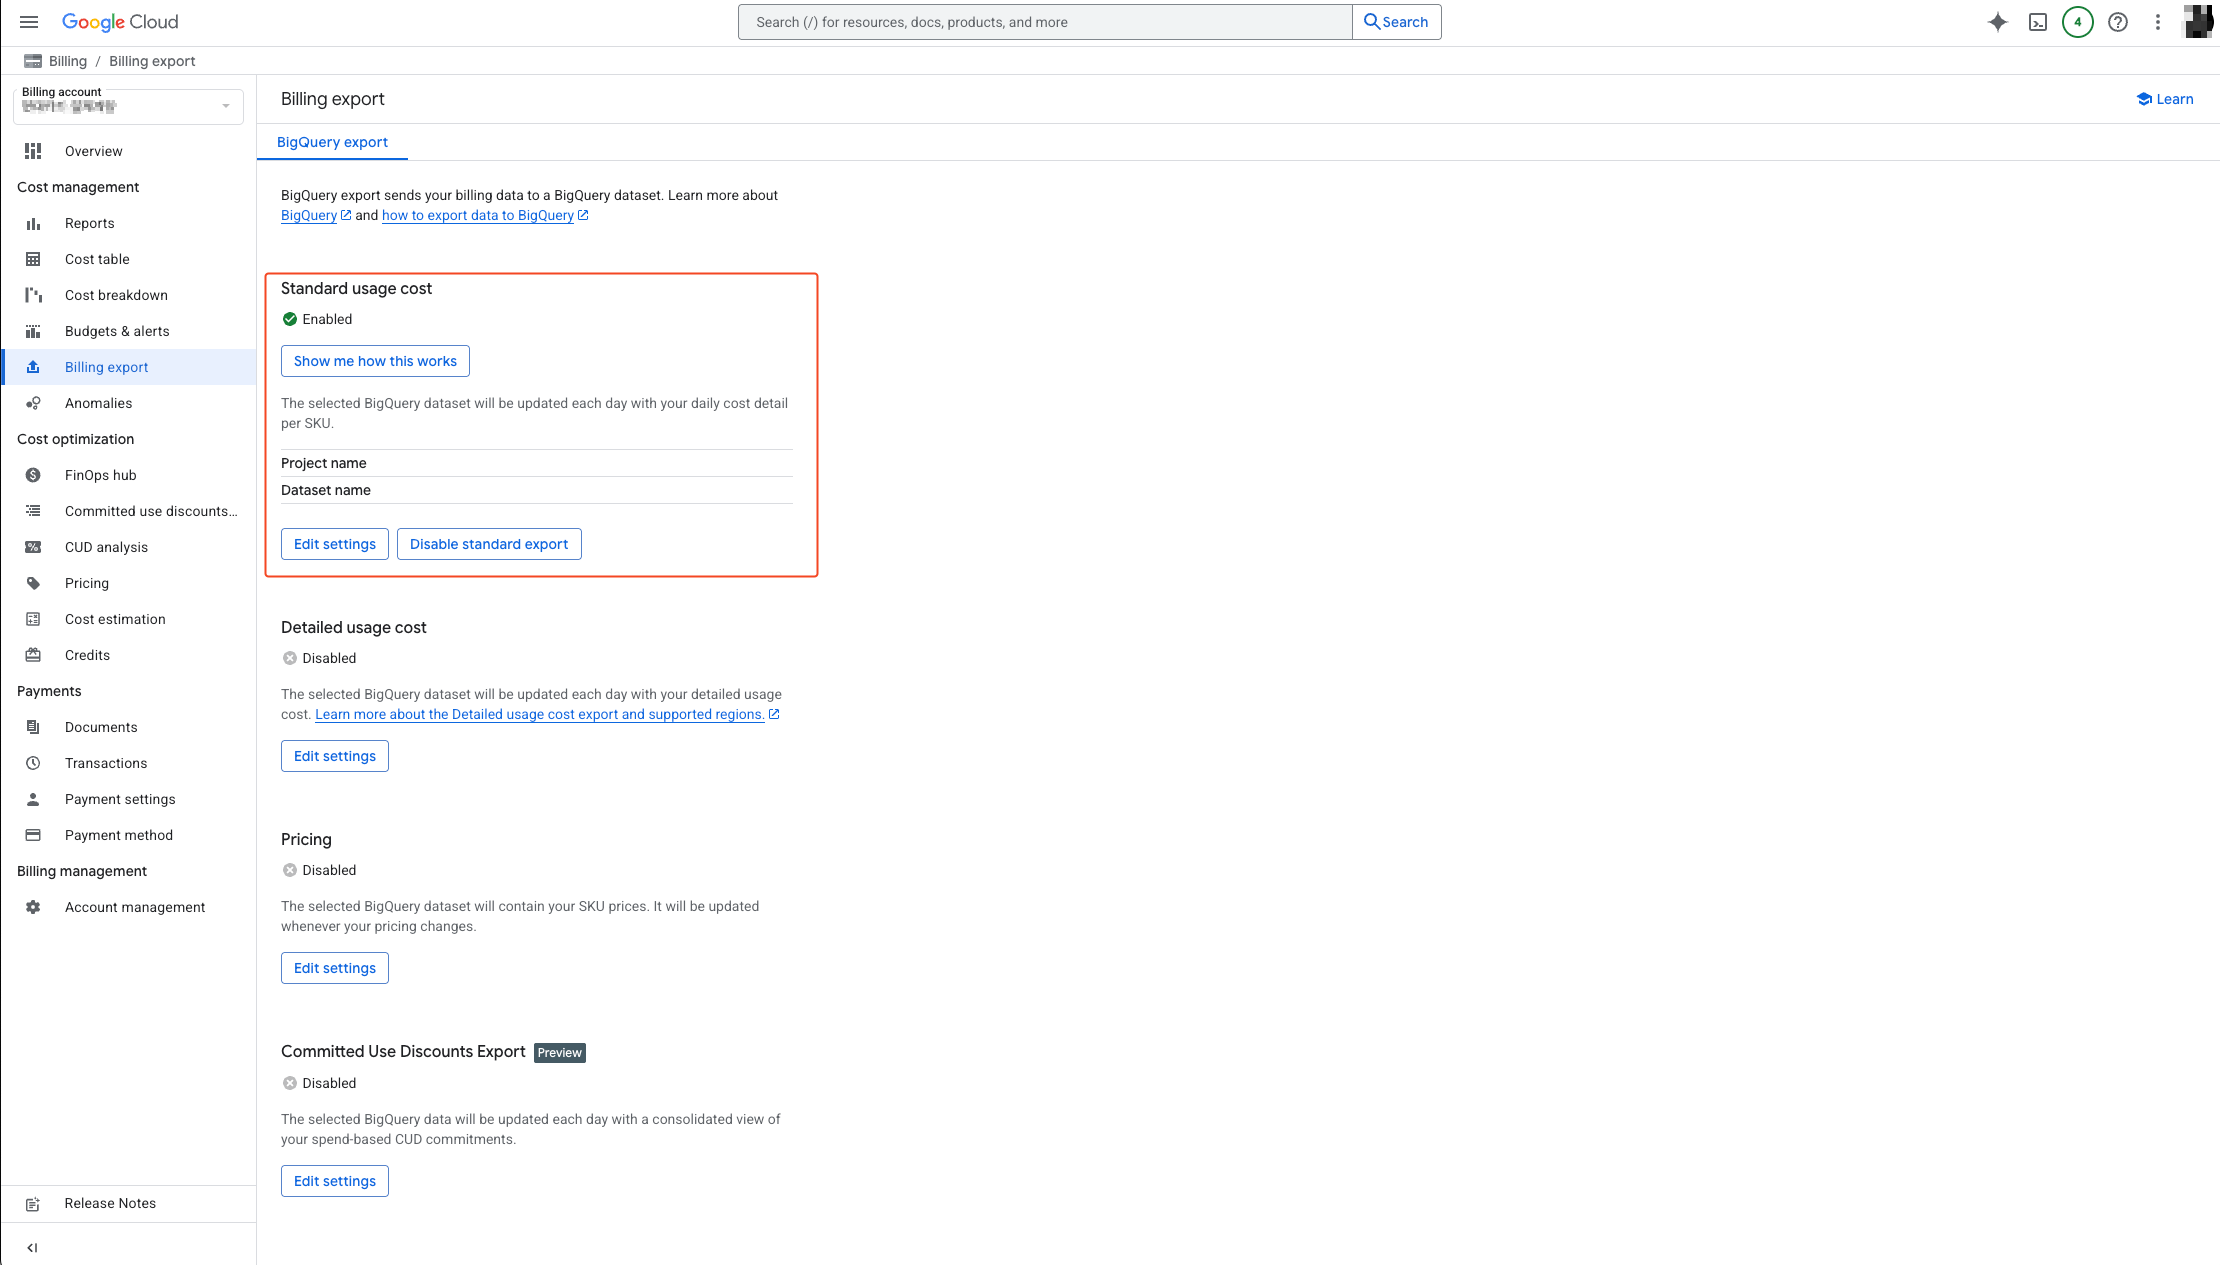This screenshot has height=1265, width=2220.
Task: Open notifications badge showing 4
Action: click(2077, 22)
